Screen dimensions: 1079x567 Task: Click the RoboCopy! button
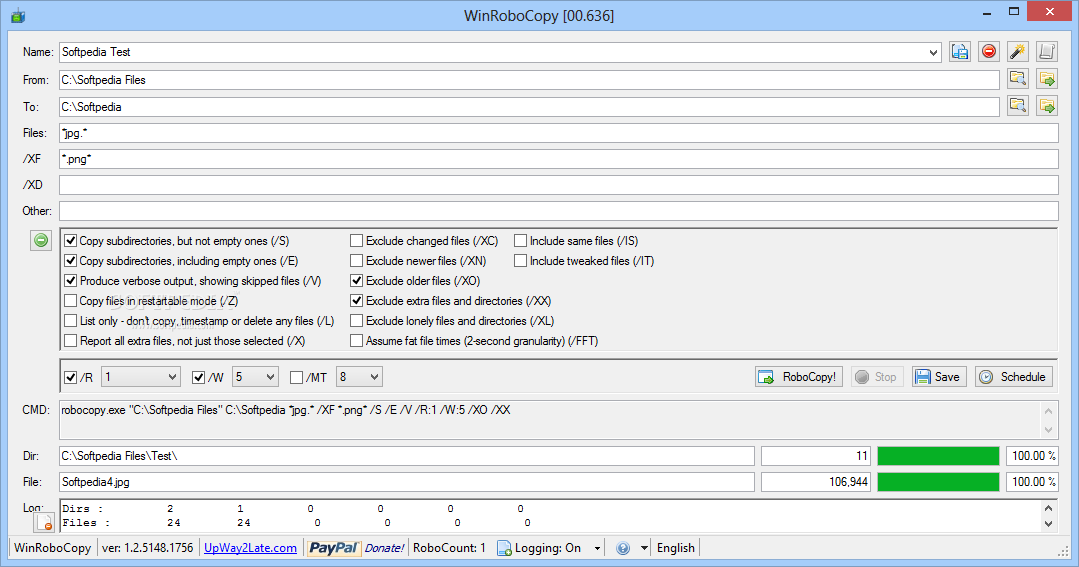[x=798, y=377]
